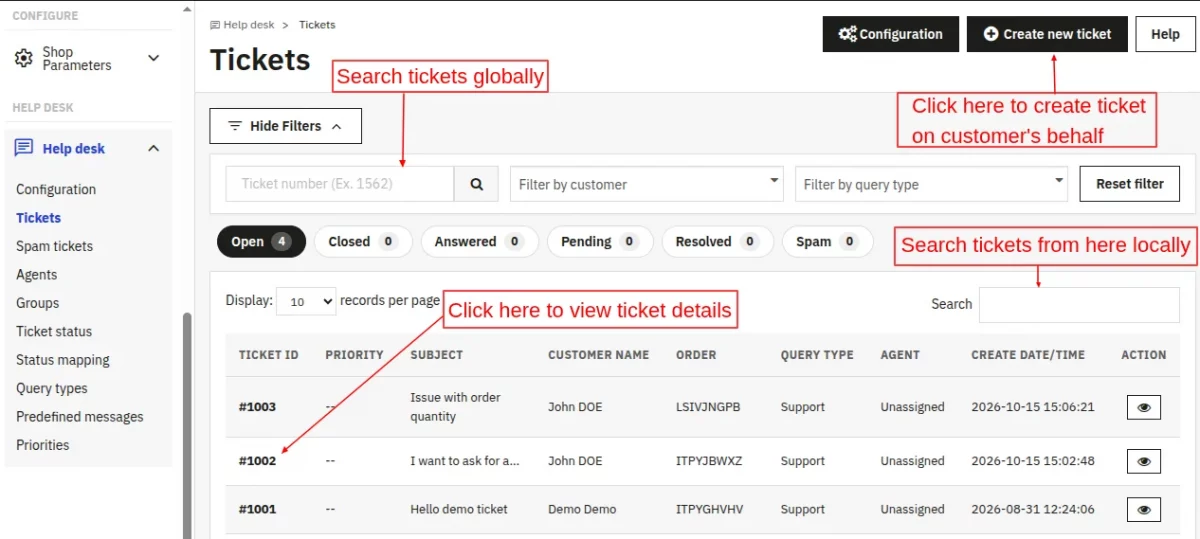Open Query types in sidebar
The image size is (1200, 539).
click(x=52, y=388)
